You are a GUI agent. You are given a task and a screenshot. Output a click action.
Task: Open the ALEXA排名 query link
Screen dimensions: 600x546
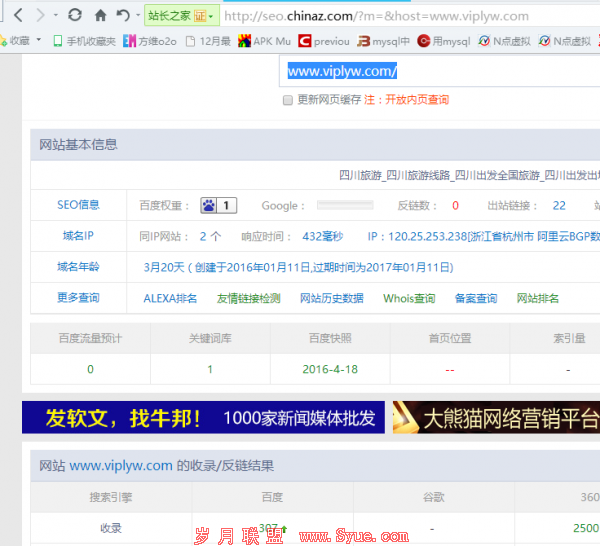click(x=170, y=298)
